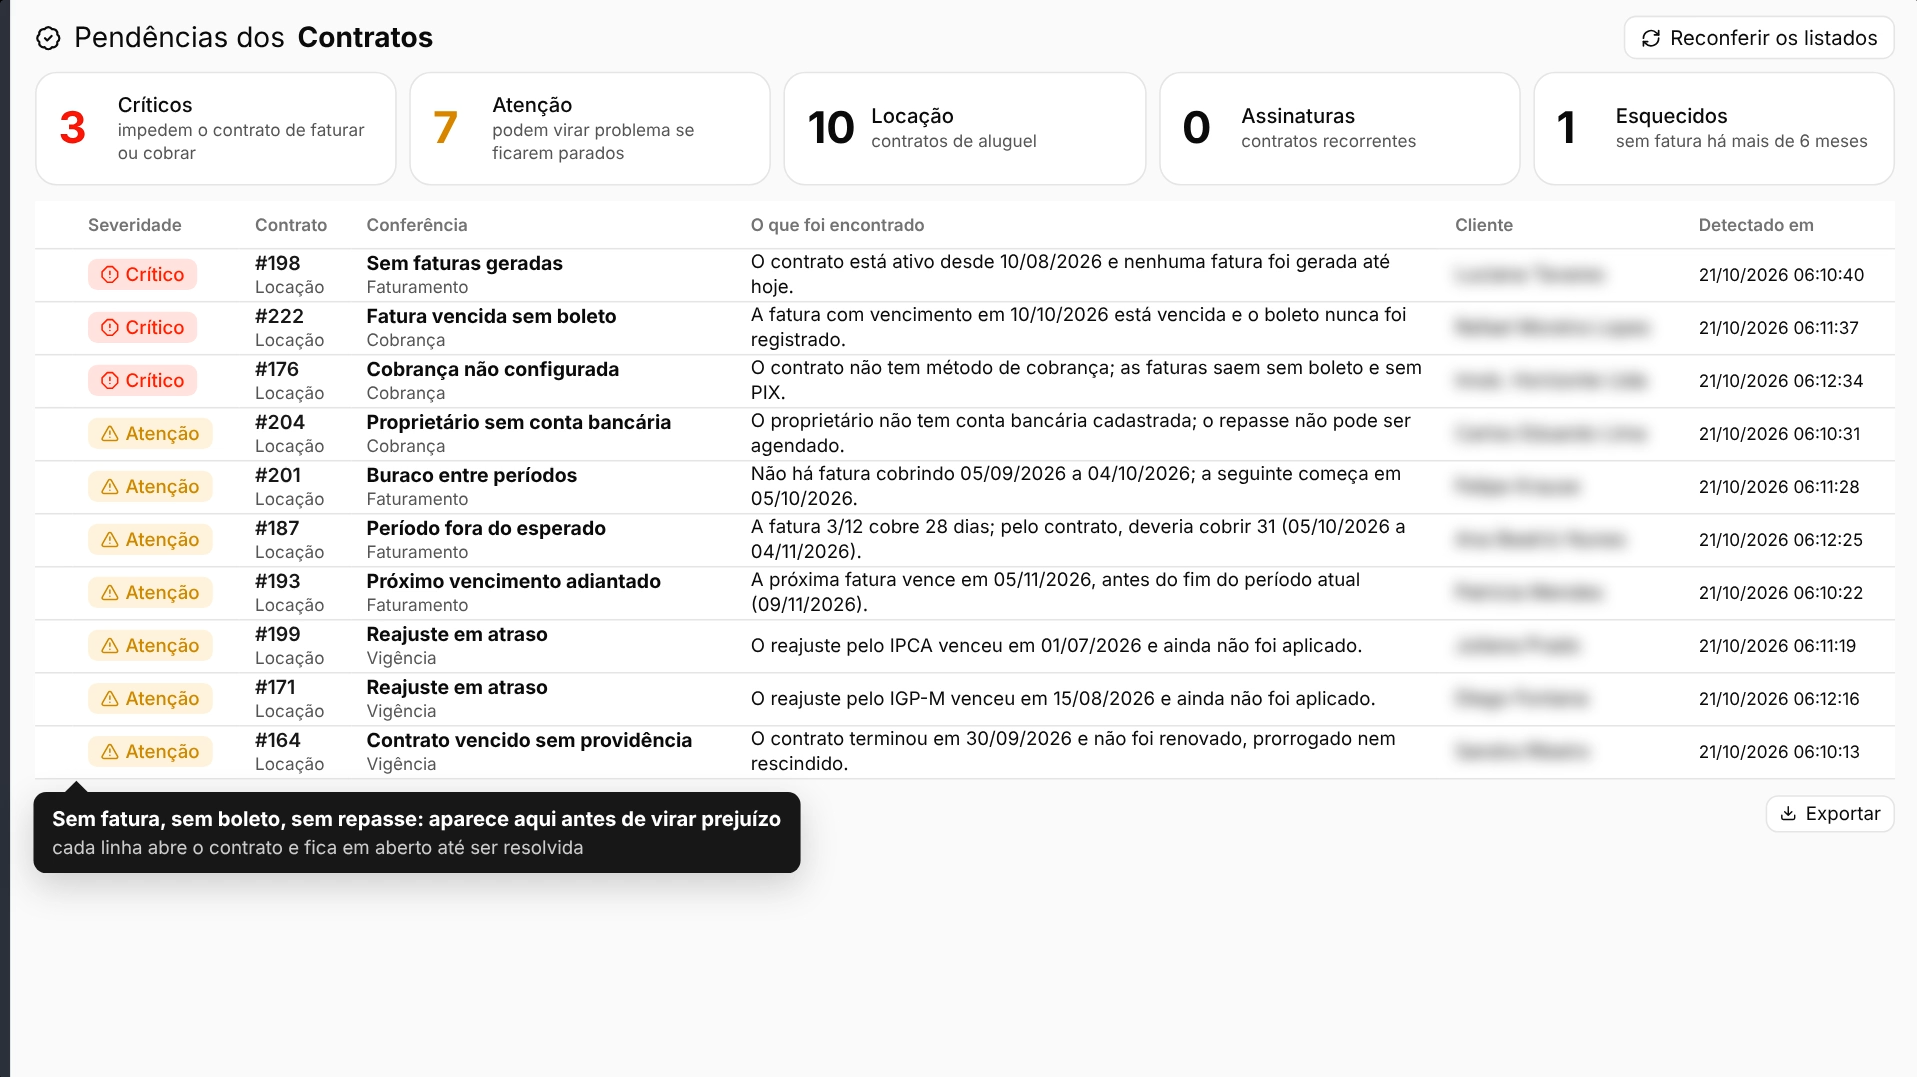Click 'Período fora do esperado' entry
Screen dimensions: 1917x1077
[486, 528]
